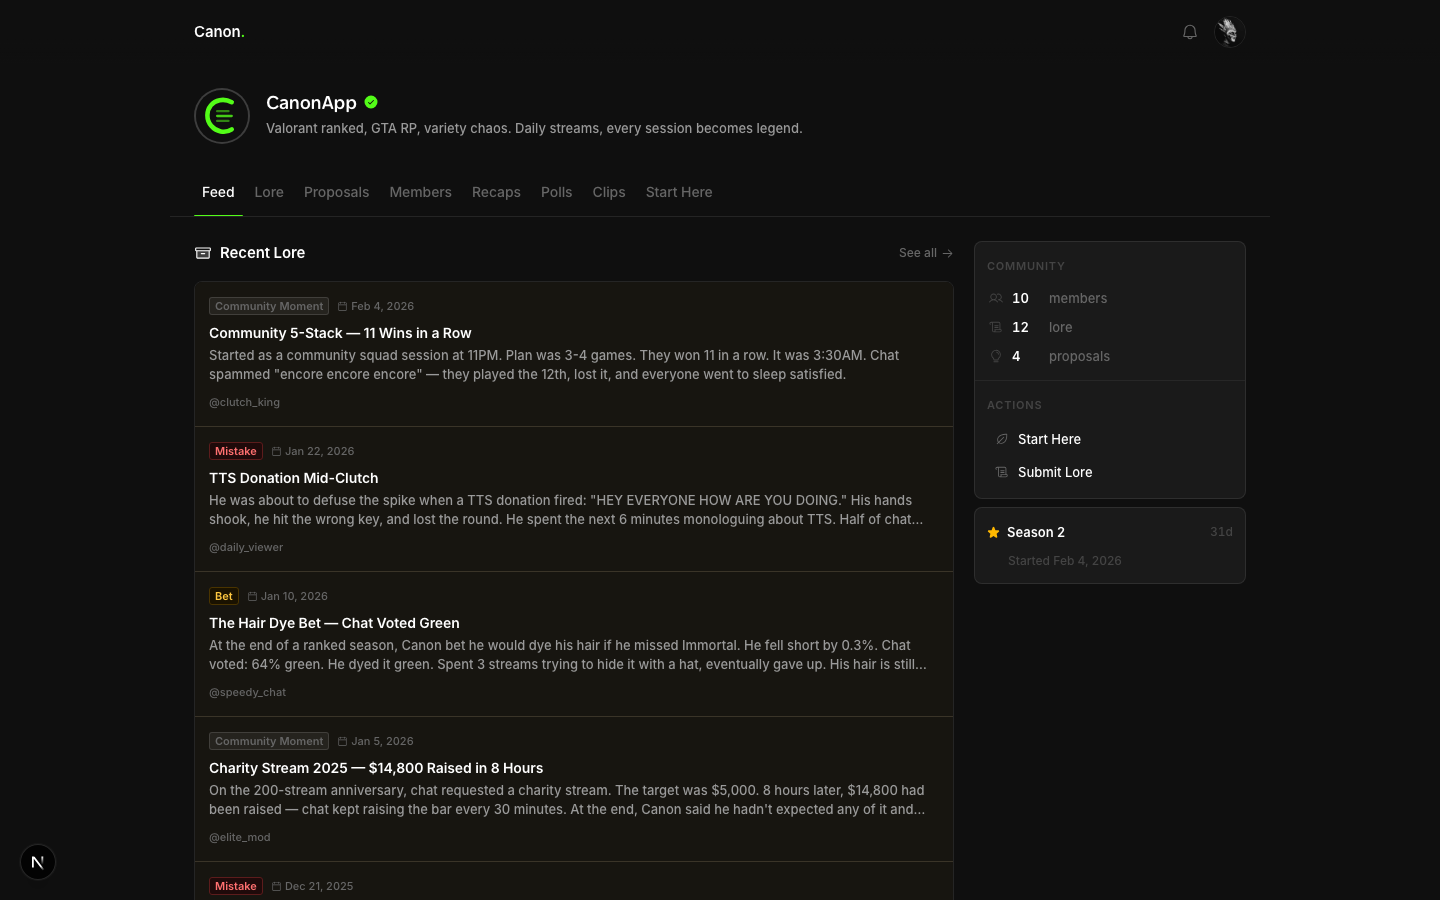Click the CanonApp green logo avatar
Image resolution: width=1440 pixels, height=900 pixels.
pyautogui.click(x=222, y=116)
